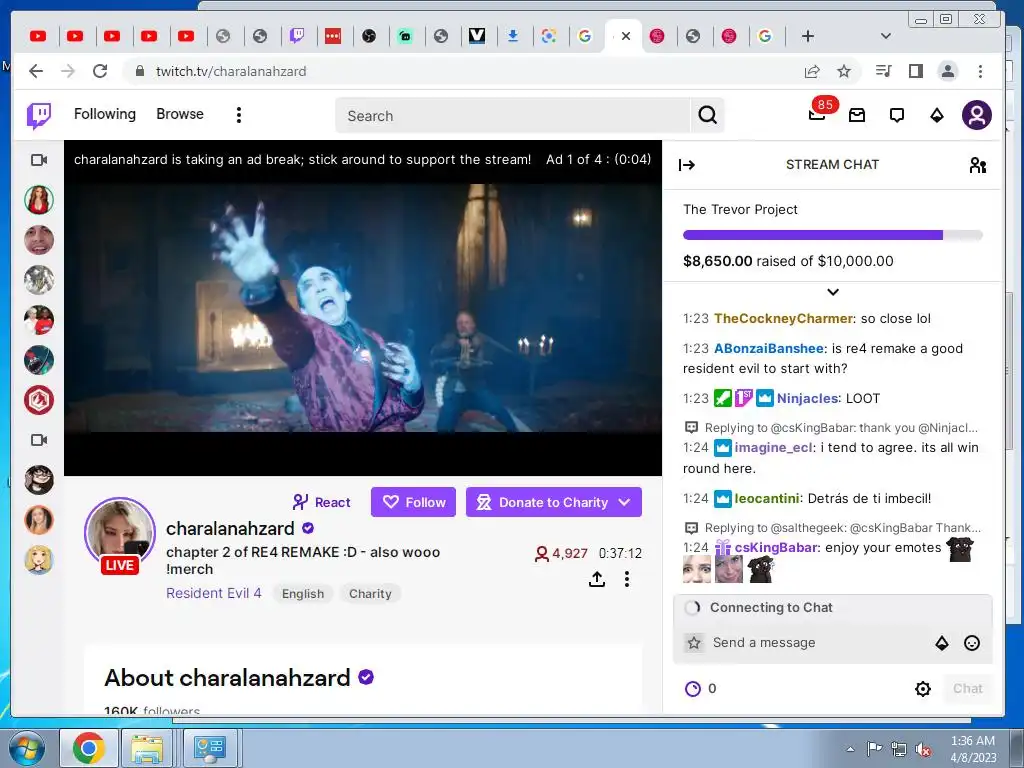Click the search magnifier button
The width and height of the screenshot is (1024, 768).
coord(707,116)
